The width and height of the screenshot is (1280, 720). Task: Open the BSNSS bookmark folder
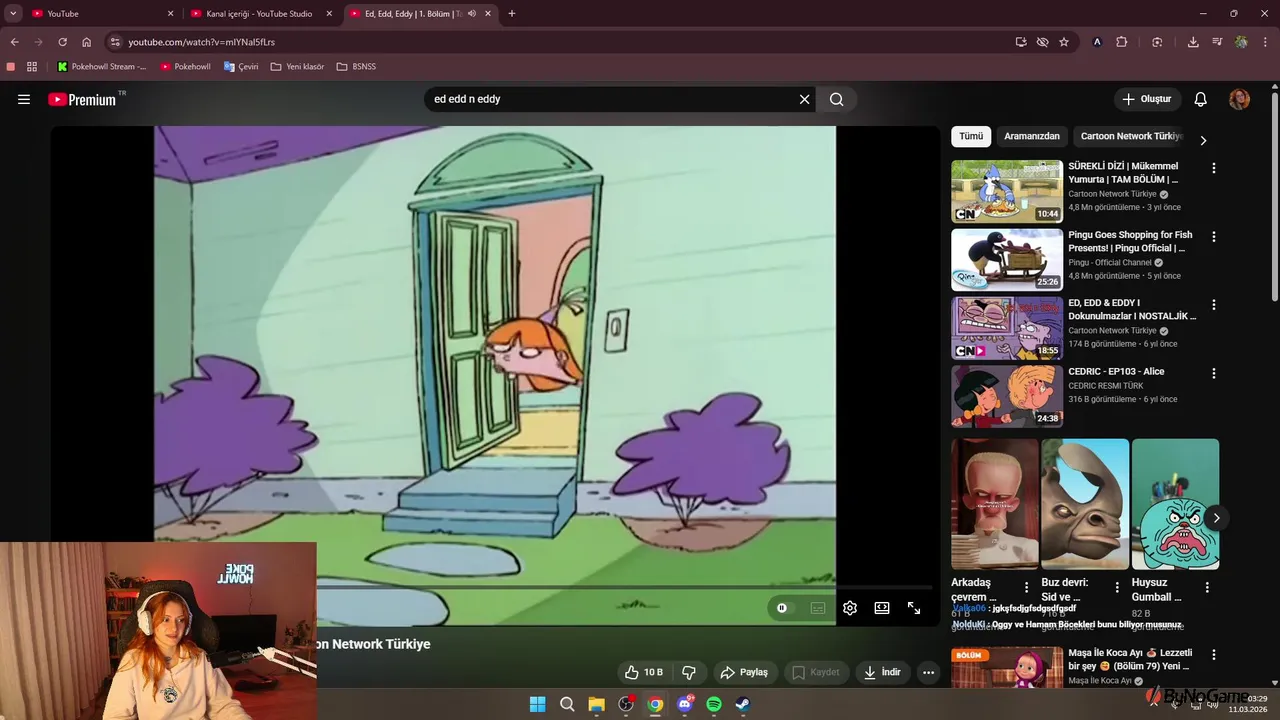tap(356, 67)
